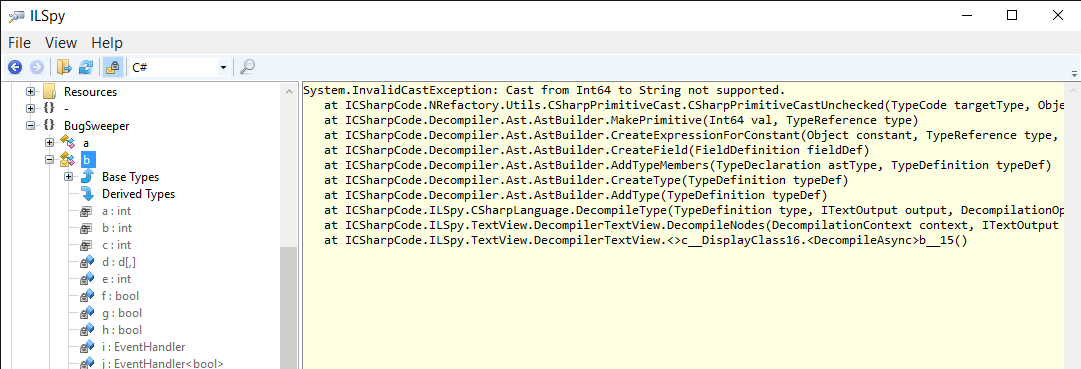Collapse the BugSweeper namespace node

click(30, 126)
